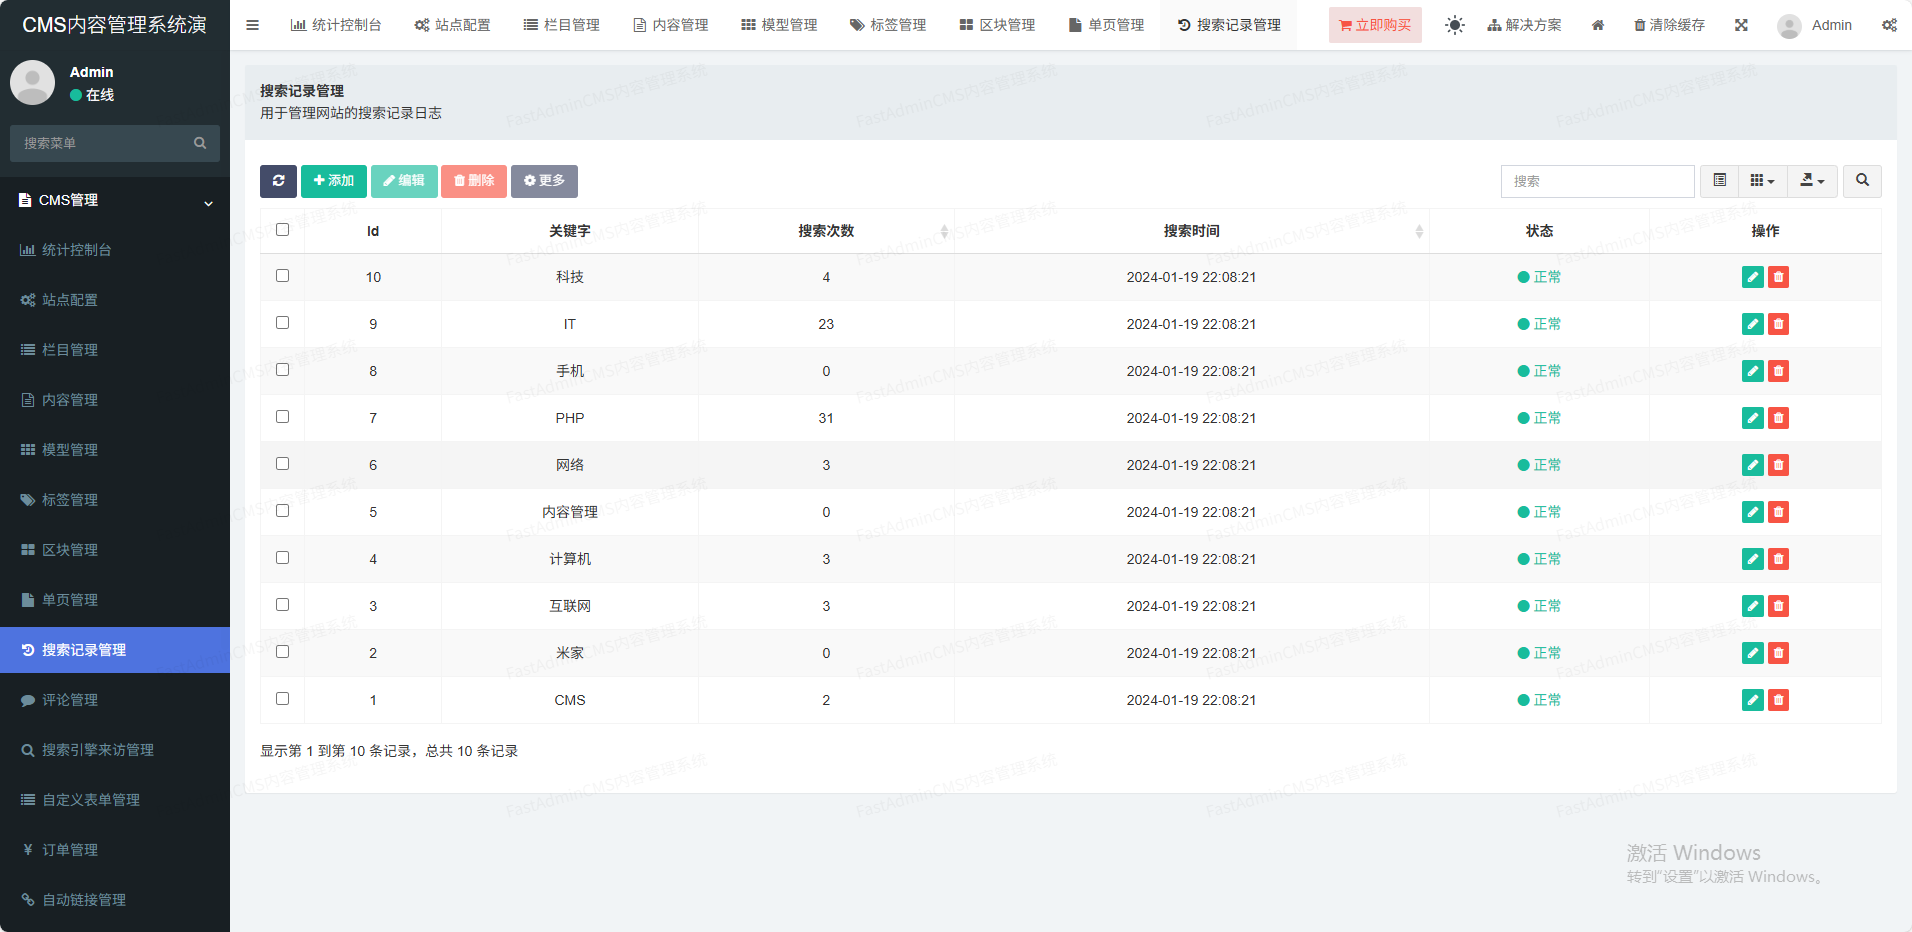Click the 立即购买 button
Viewport: 1912px width, 932px height.
coord(1375,25)
